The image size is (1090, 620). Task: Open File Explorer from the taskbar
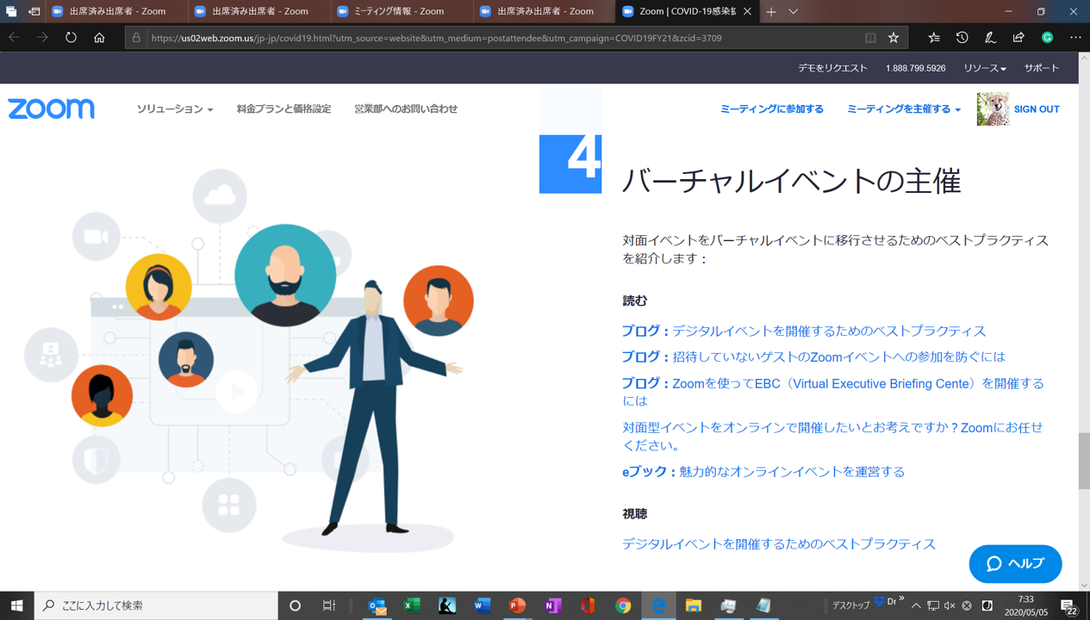pyautogui.click(x=693, y=605)
